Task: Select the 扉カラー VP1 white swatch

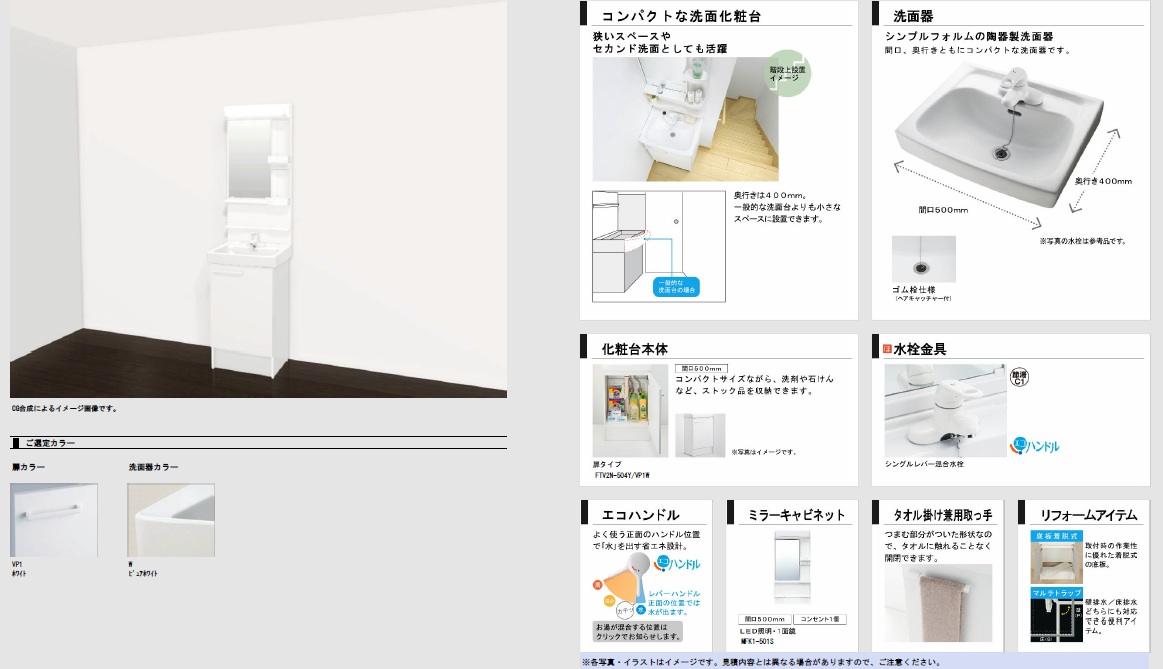Action: 54,520
